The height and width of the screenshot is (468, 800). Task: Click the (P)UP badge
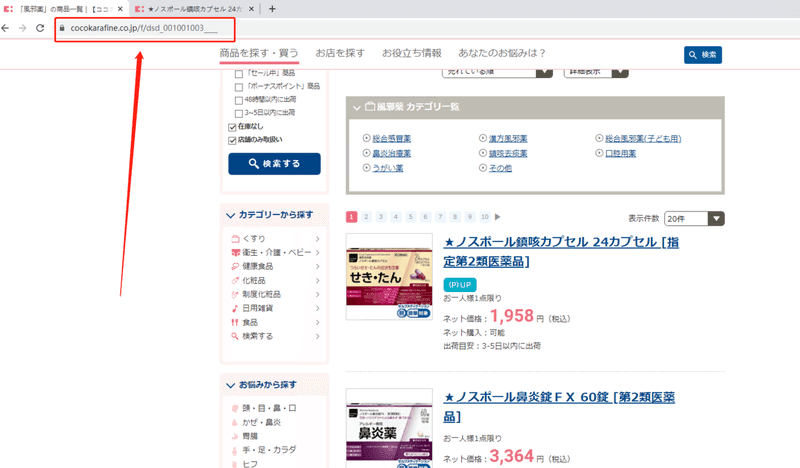pyautogui.click(x=460, y=284)
